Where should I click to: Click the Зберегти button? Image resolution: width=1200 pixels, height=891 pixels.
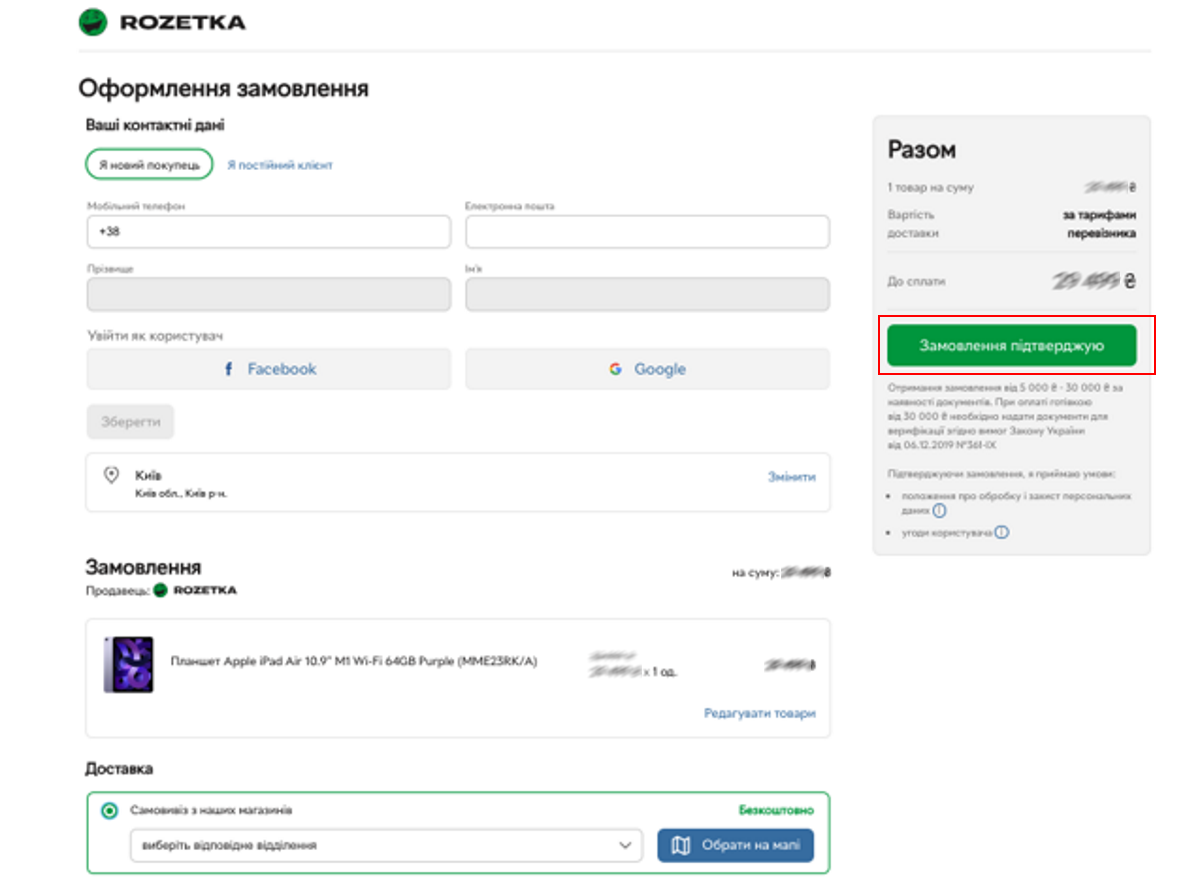click(131, 422)
